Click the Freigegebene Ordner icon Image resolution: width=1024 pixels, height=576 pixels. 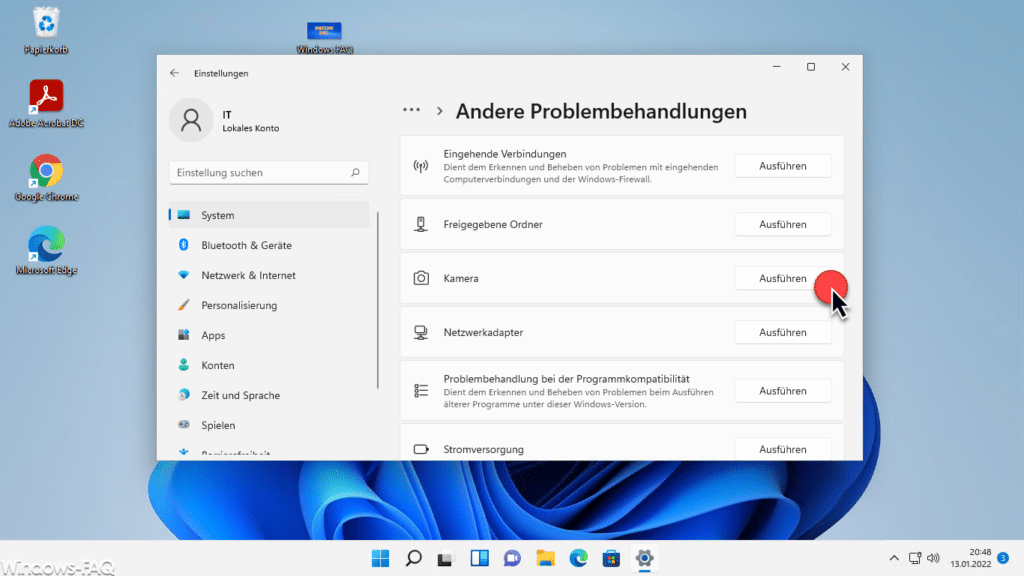click(421, 224)
